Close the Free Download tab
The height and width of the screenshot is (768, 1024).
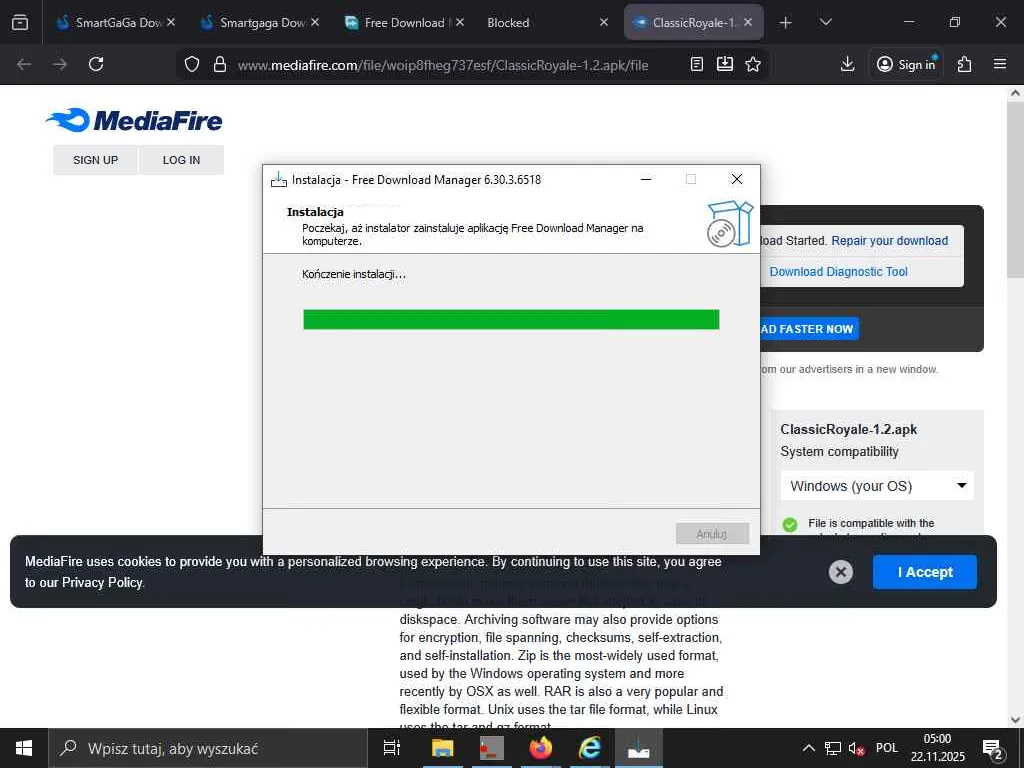pyautogui.click(x=460, y=22)
